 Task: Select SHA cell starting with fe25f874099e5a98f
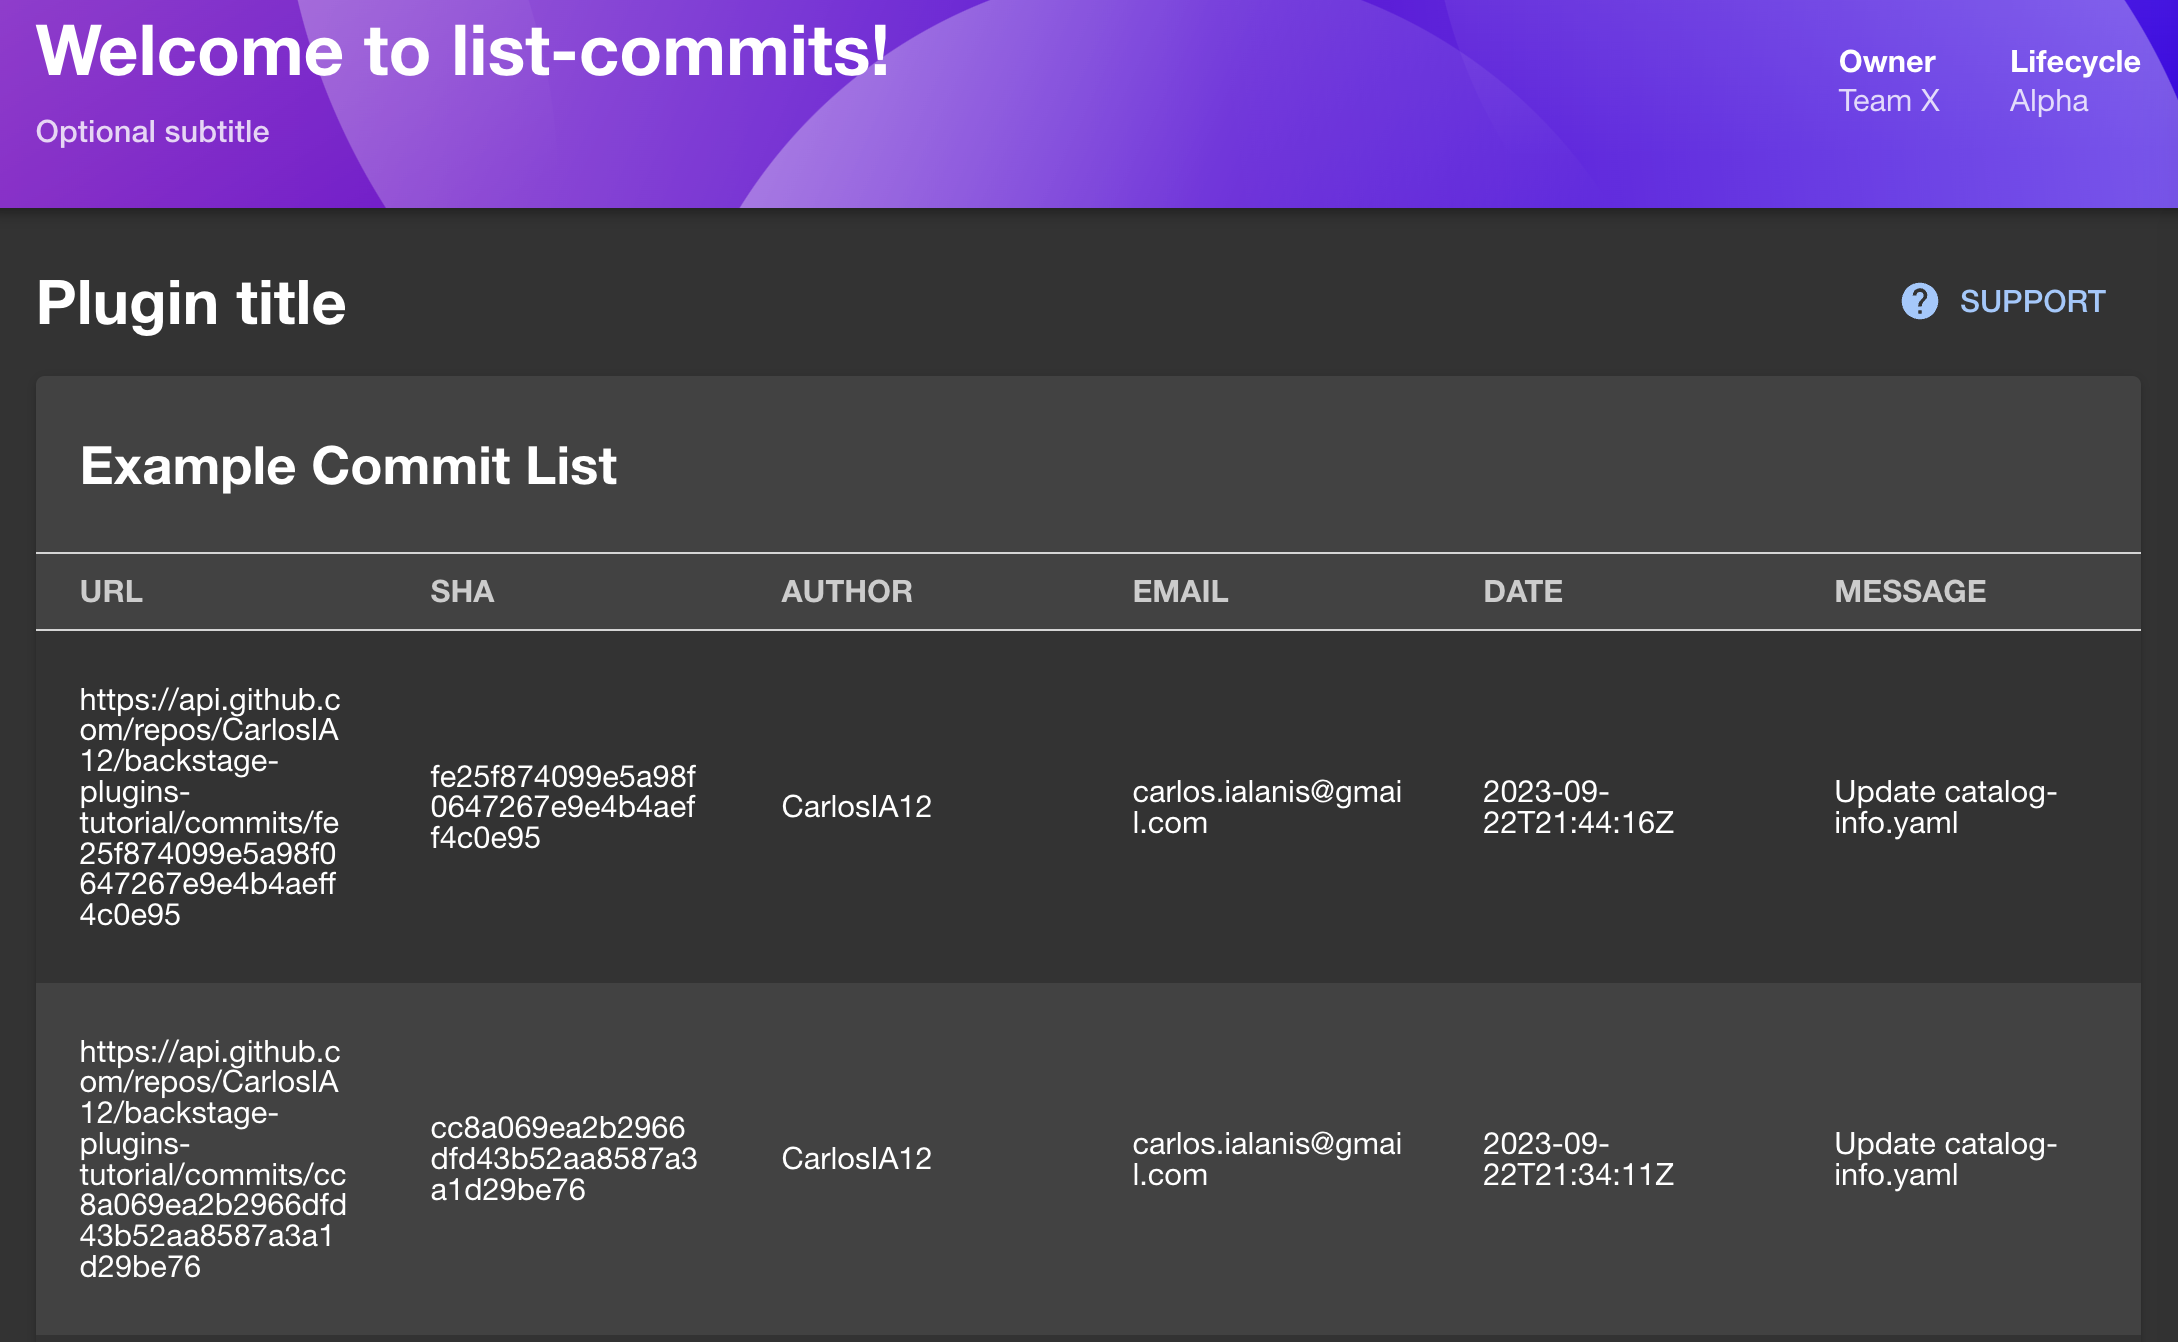pyautogui.click(x=562, y=807)
